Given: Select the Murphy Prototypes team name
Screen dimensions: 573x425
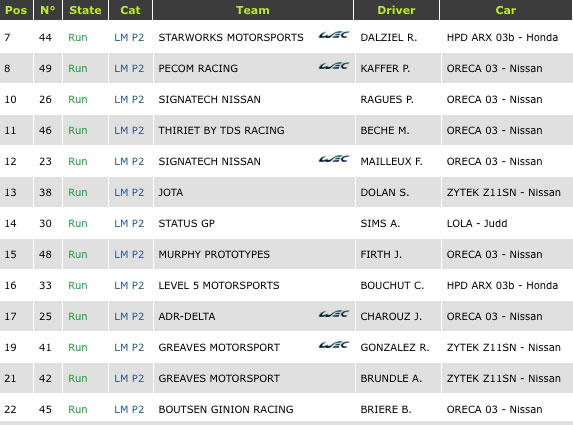Looking at the screenshot, I should pyautogui.click(x=214, y=254).
